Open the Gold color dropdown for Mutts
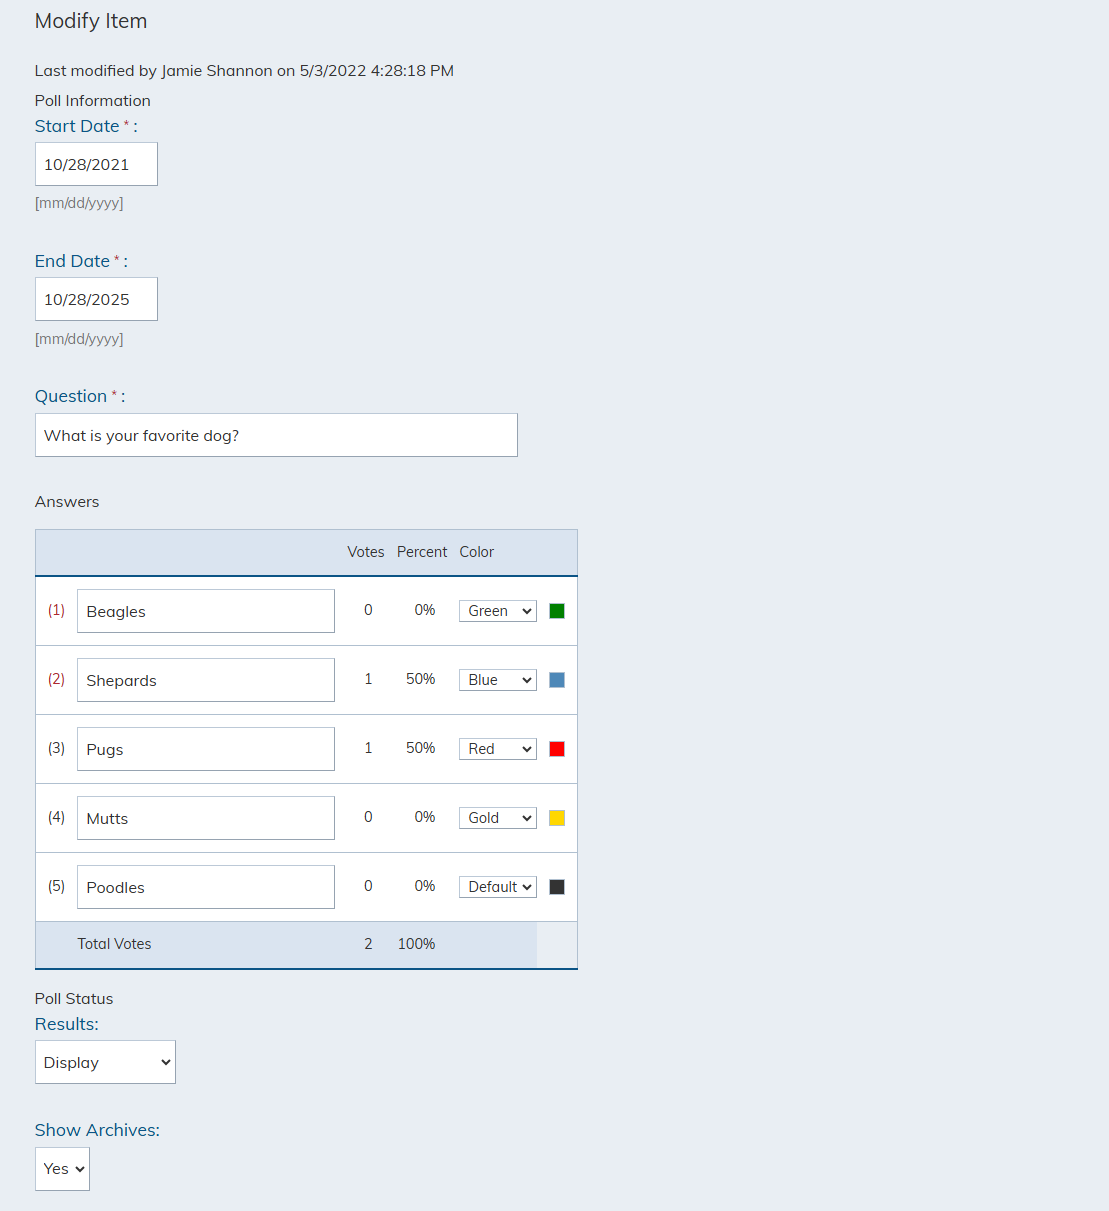1109x1211 pixels. pos(498,818)
